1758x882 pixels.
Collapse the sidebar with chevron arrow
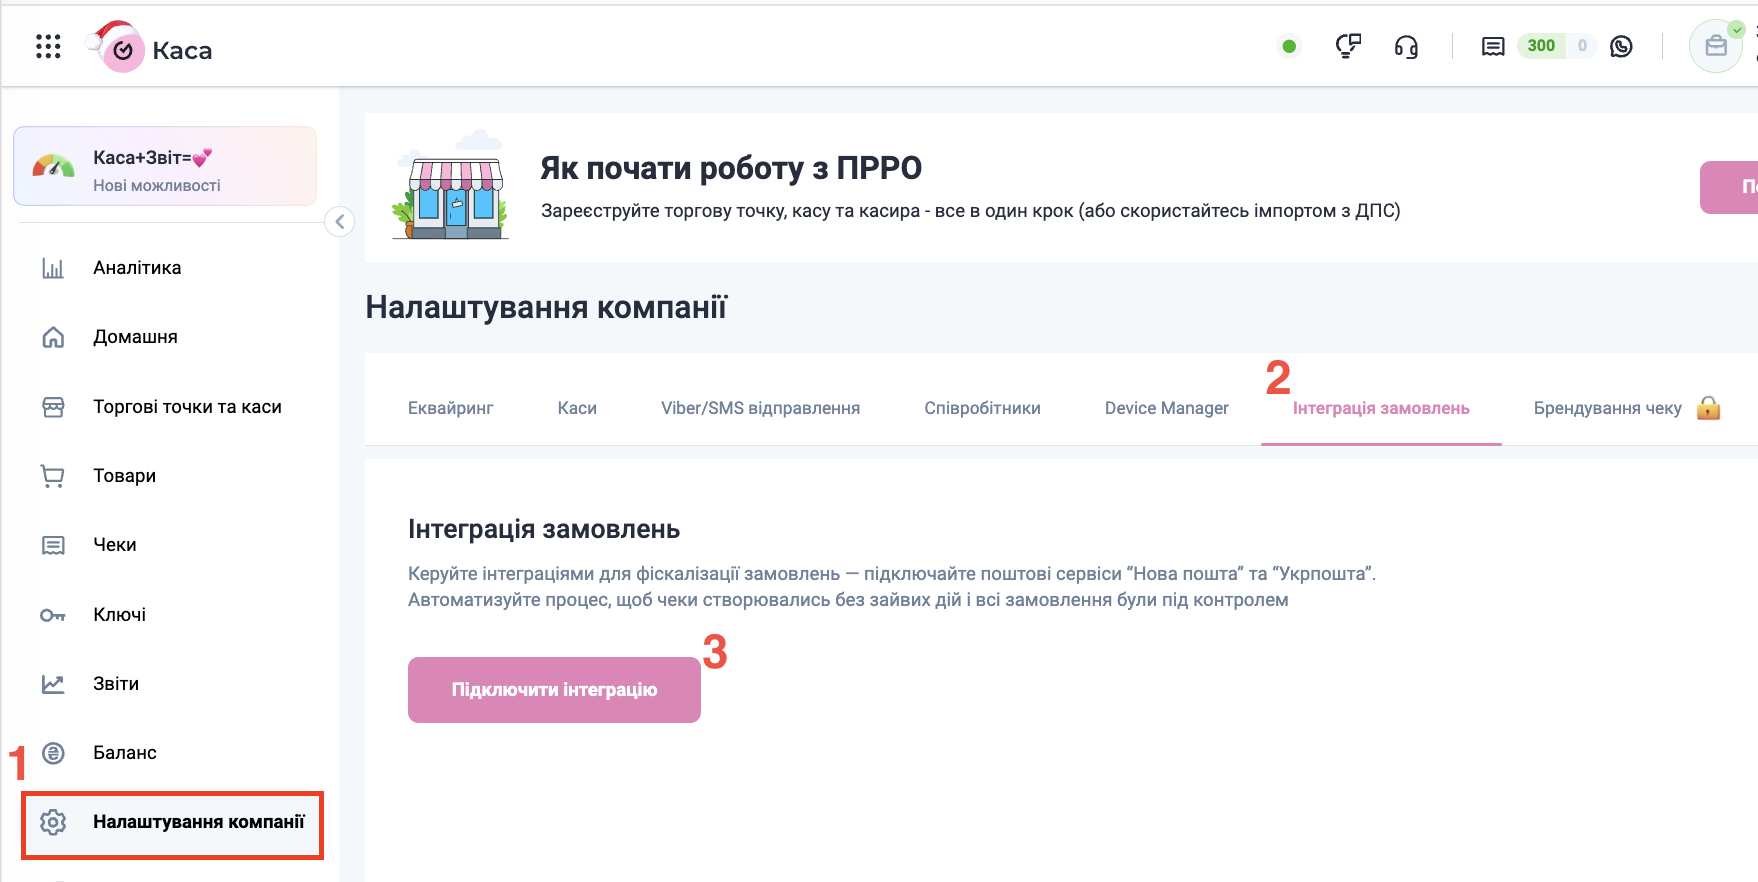tap(340, 222)
